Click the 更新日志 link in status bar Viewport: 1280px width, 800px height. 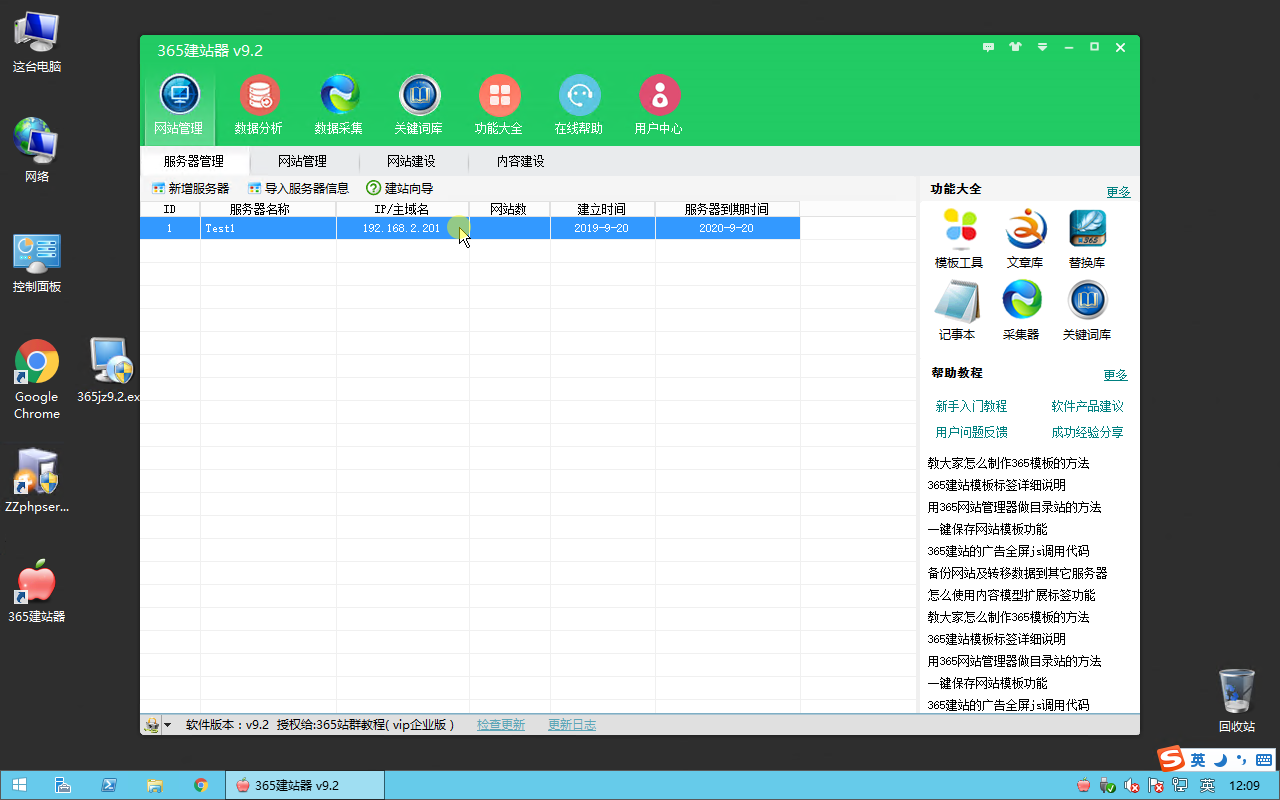click(572, 725)
